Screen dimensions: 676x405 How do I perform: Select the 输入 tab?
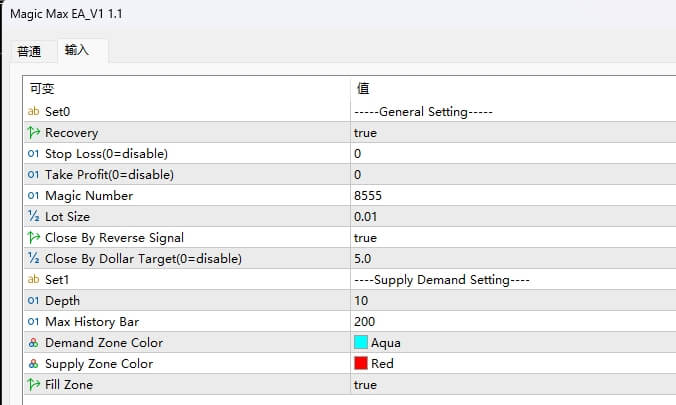[x=77, y=50]
